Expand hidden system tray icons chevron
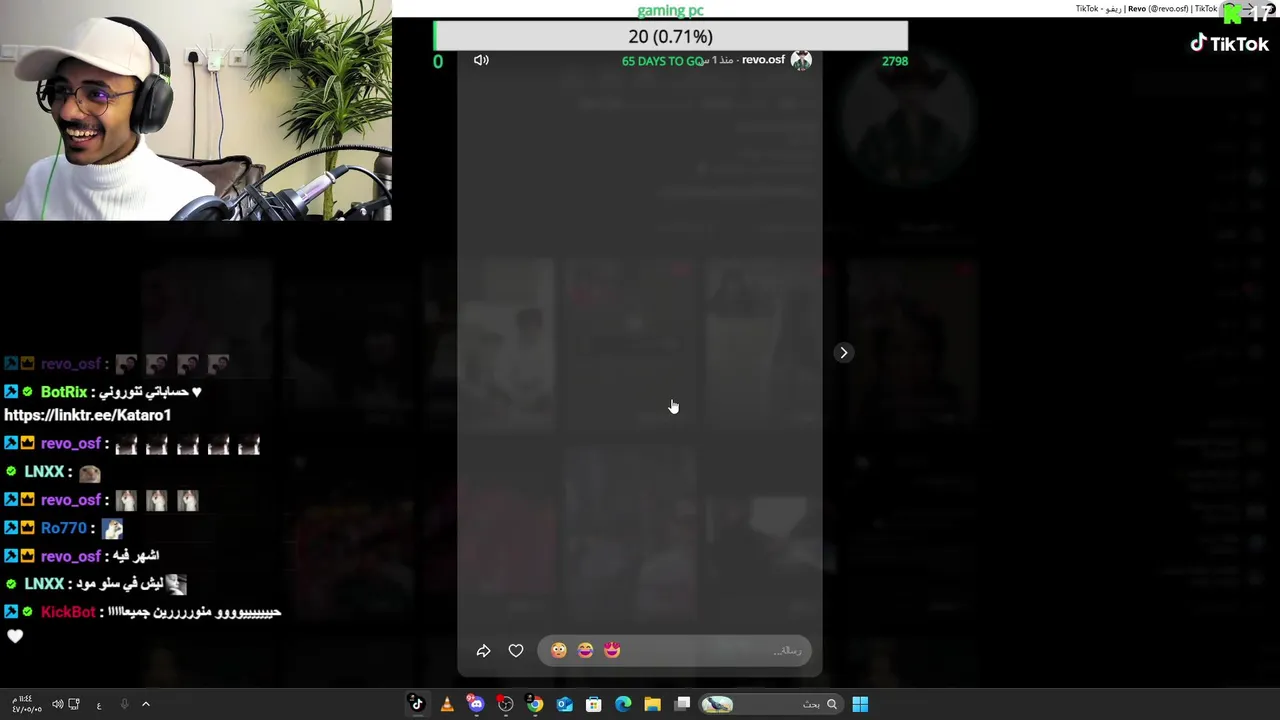Image resolution: width=1280 pixels, height=720 pixels. (x=145, y=704)
